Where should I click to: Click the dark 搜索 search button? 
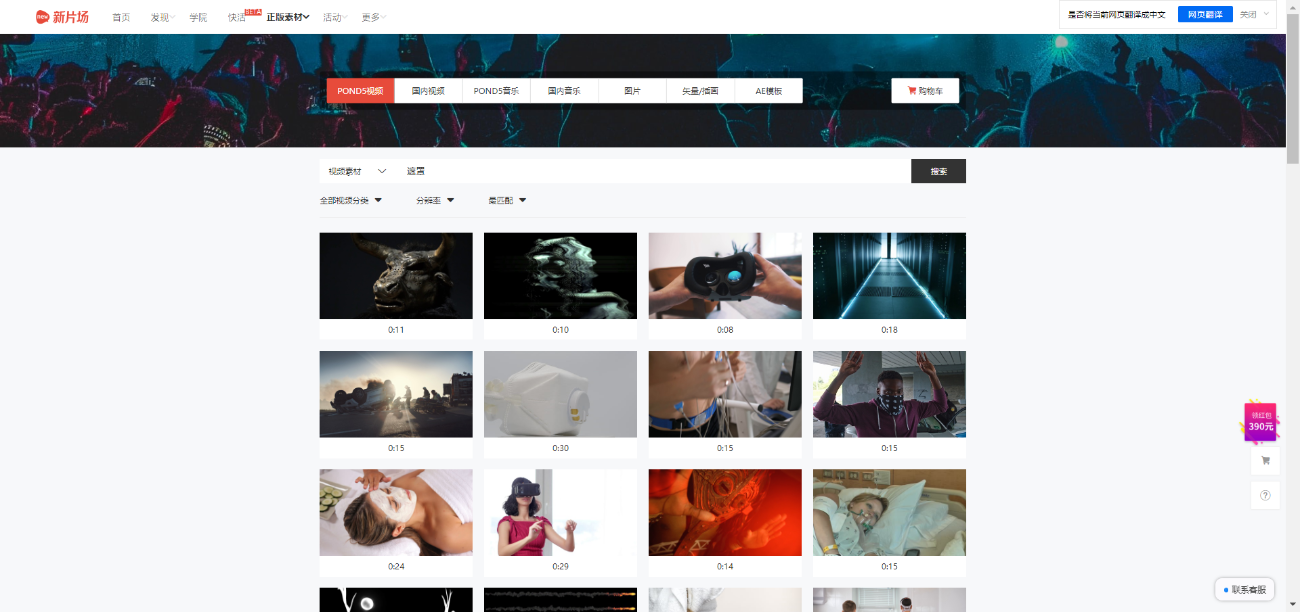(938, 171)
